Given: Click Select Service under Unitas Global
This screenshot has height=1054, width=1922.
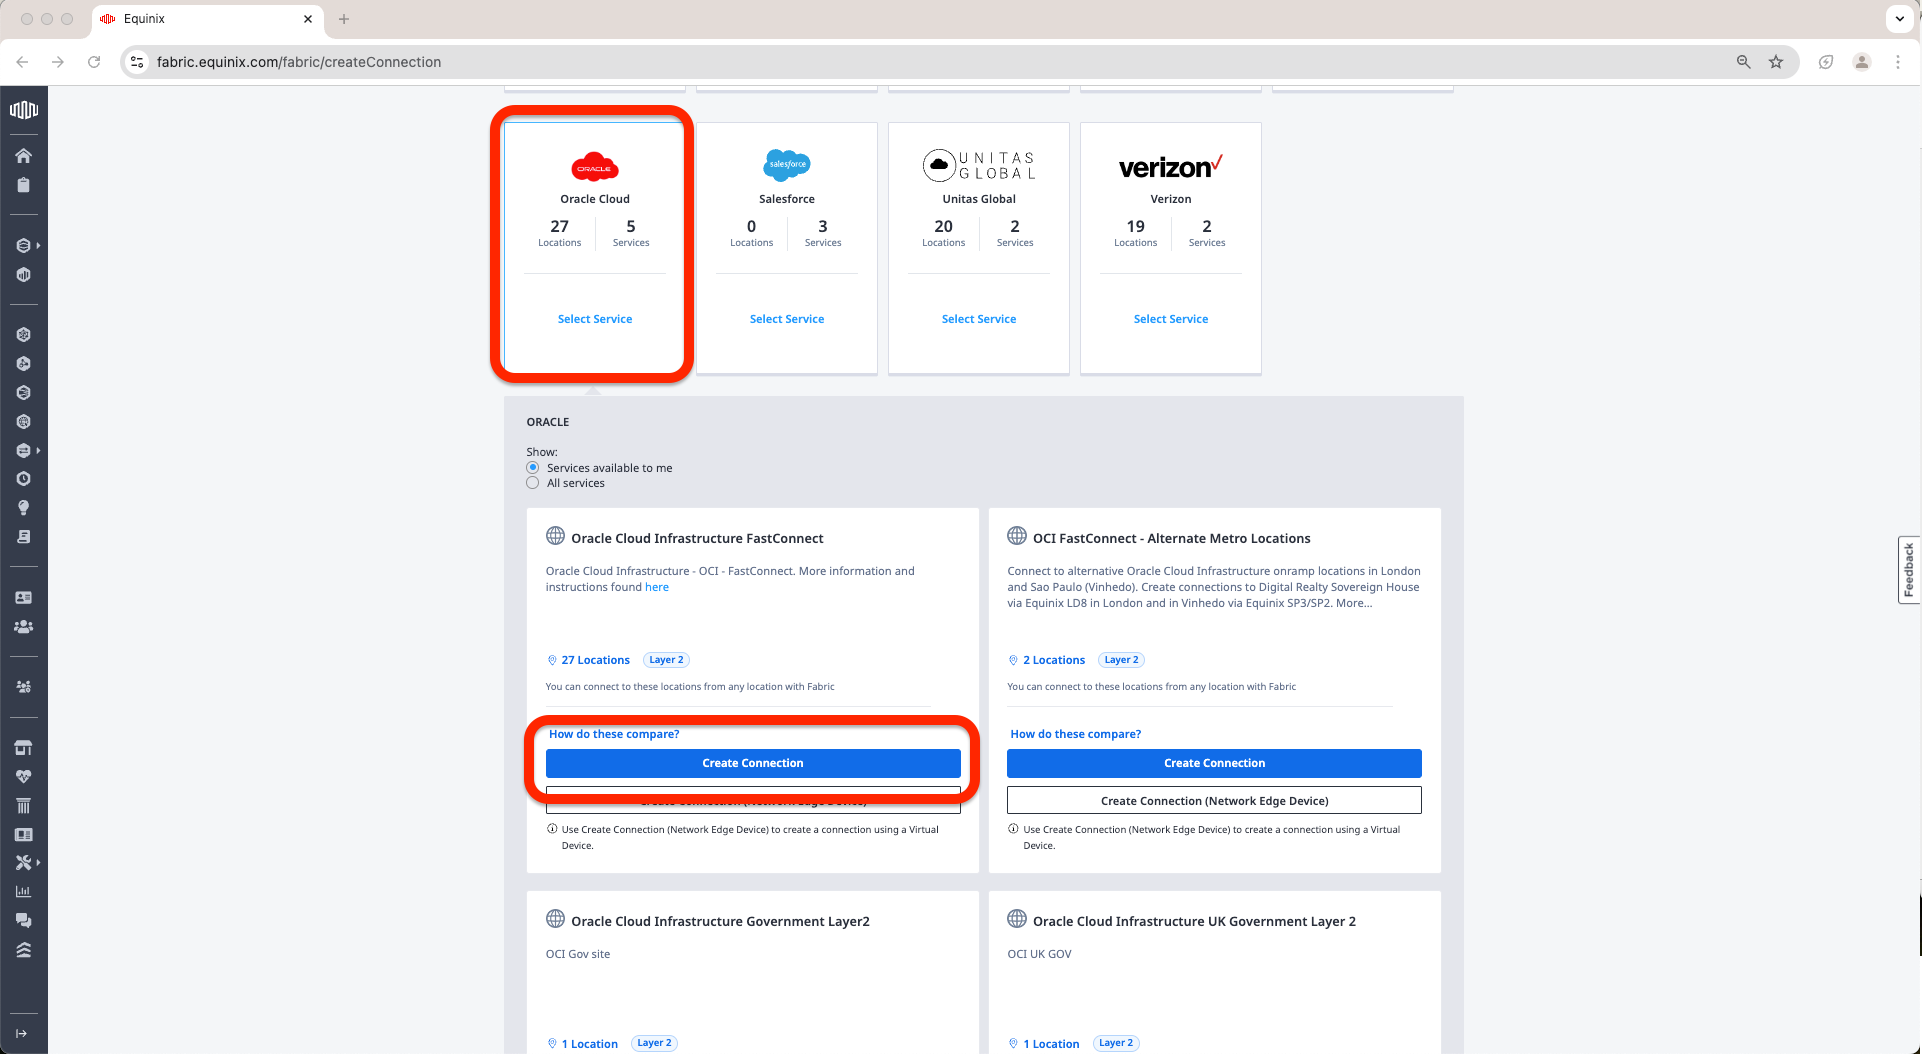Looking at the screenshot, I should click(979, 319).
